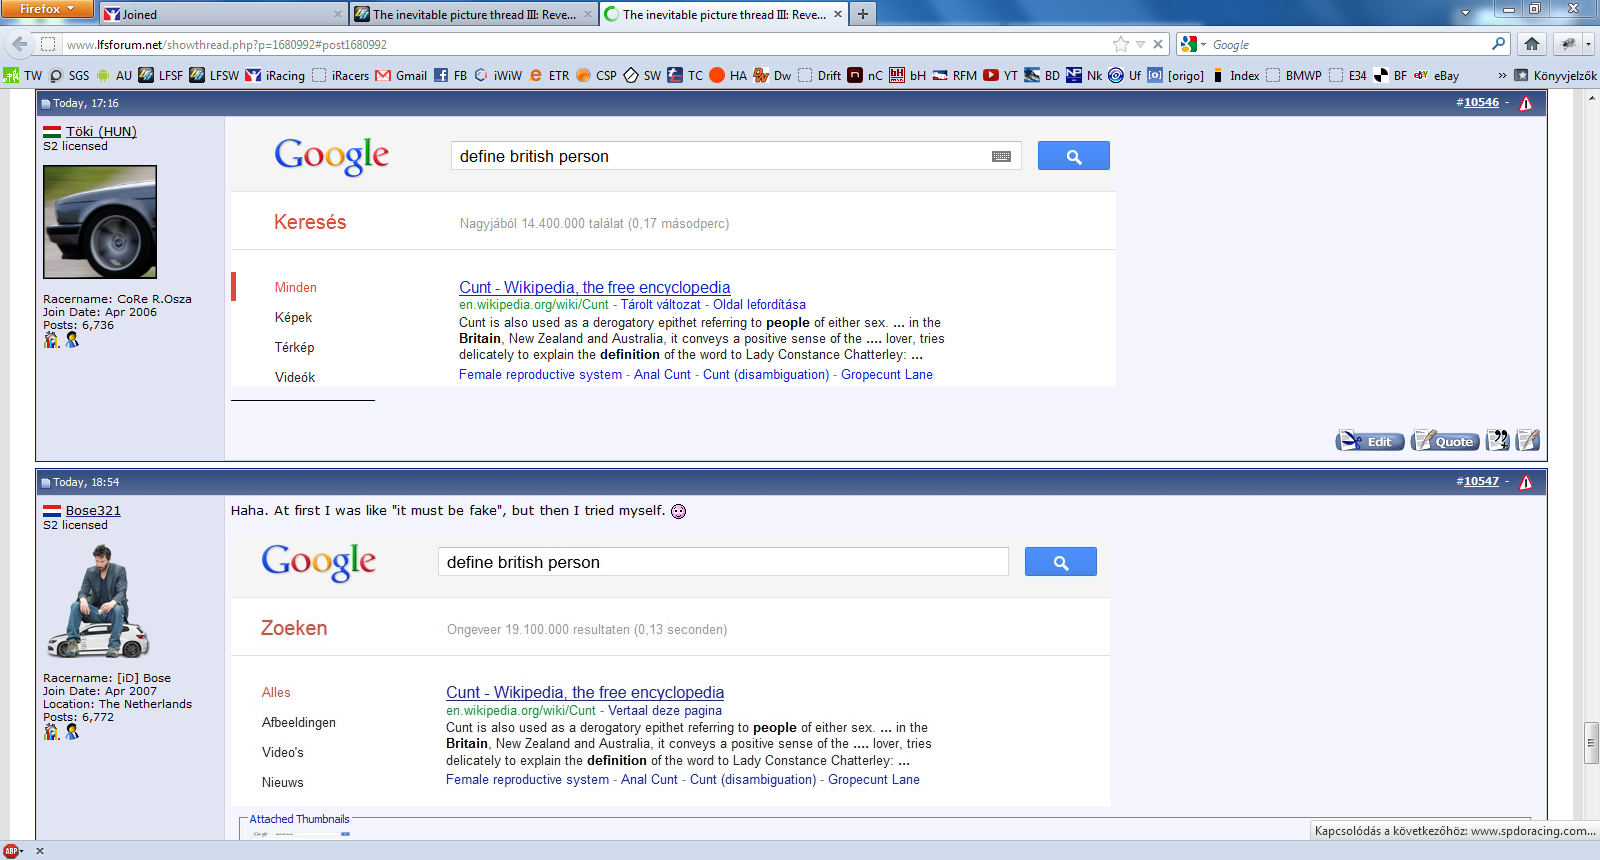Close the loading 'The inevitable picture thread' tab
Image resolution: width=1600 pixels, height=860 pixels.
coord(837,14)
